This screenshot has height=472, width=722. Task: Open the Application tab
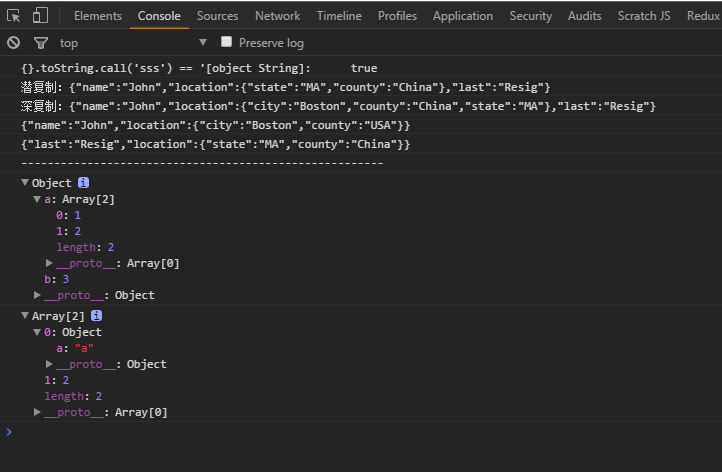coord(463,15)
